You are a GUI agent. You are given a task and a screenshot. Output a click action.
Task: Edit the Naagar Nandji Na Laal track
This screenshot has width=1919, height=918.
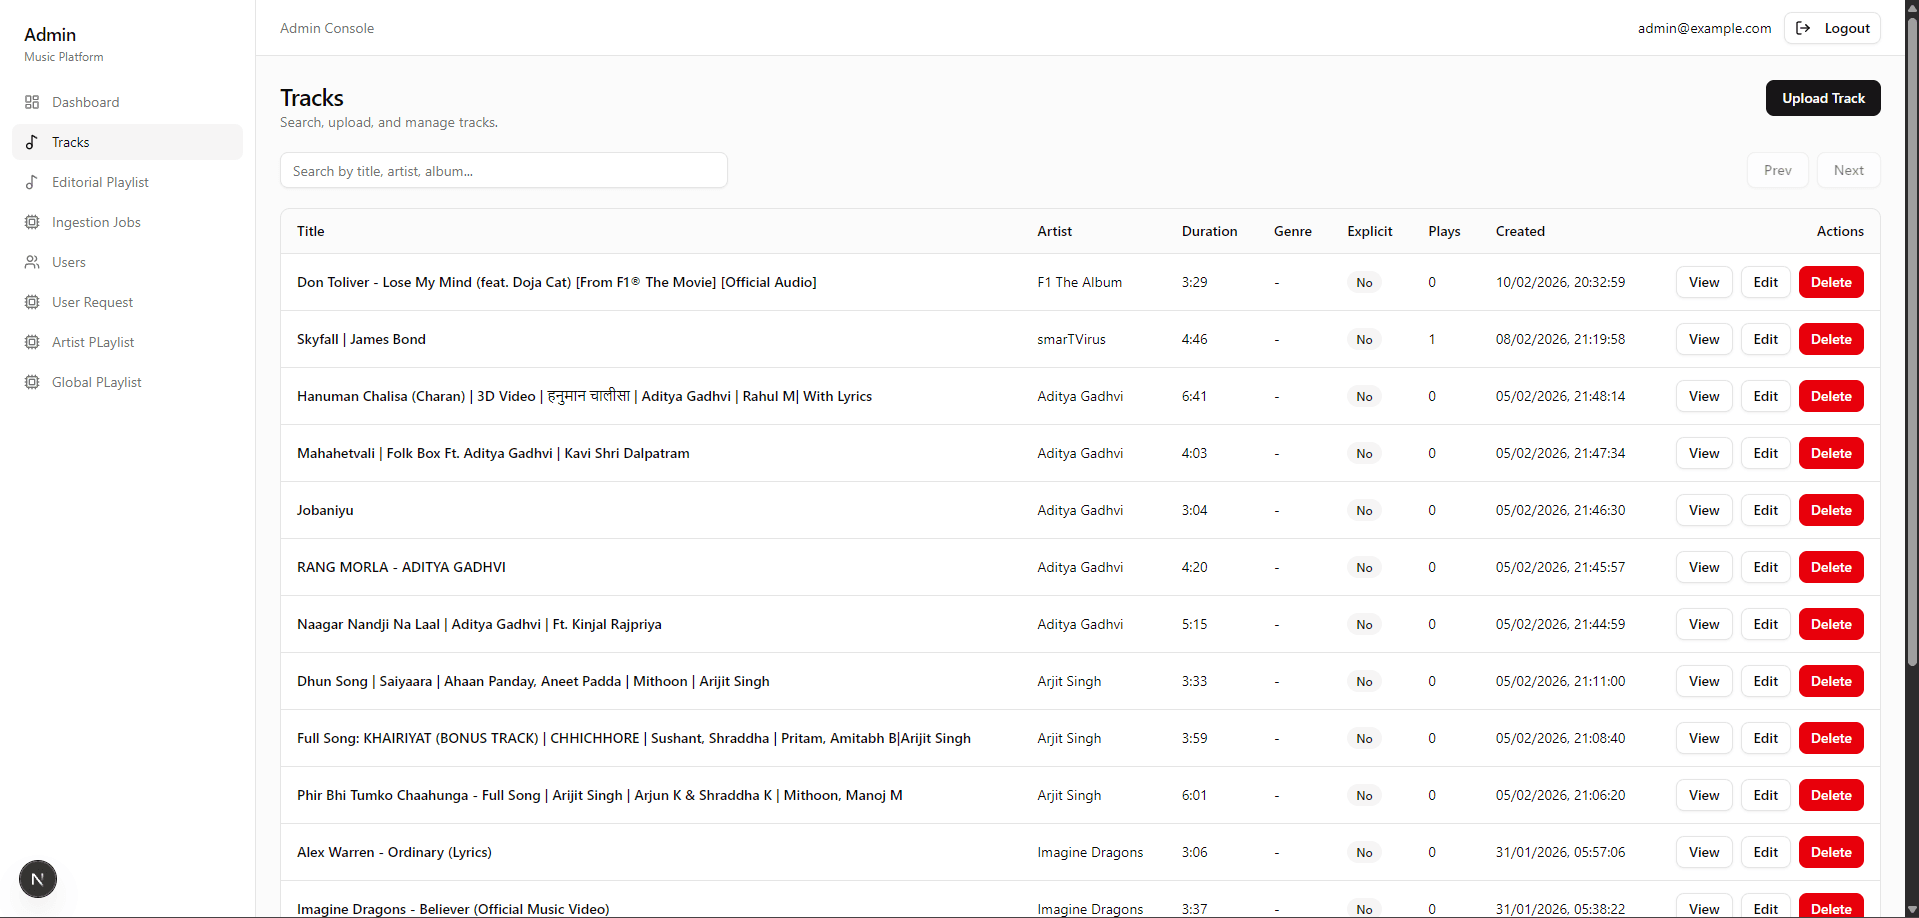point(1766,624)
